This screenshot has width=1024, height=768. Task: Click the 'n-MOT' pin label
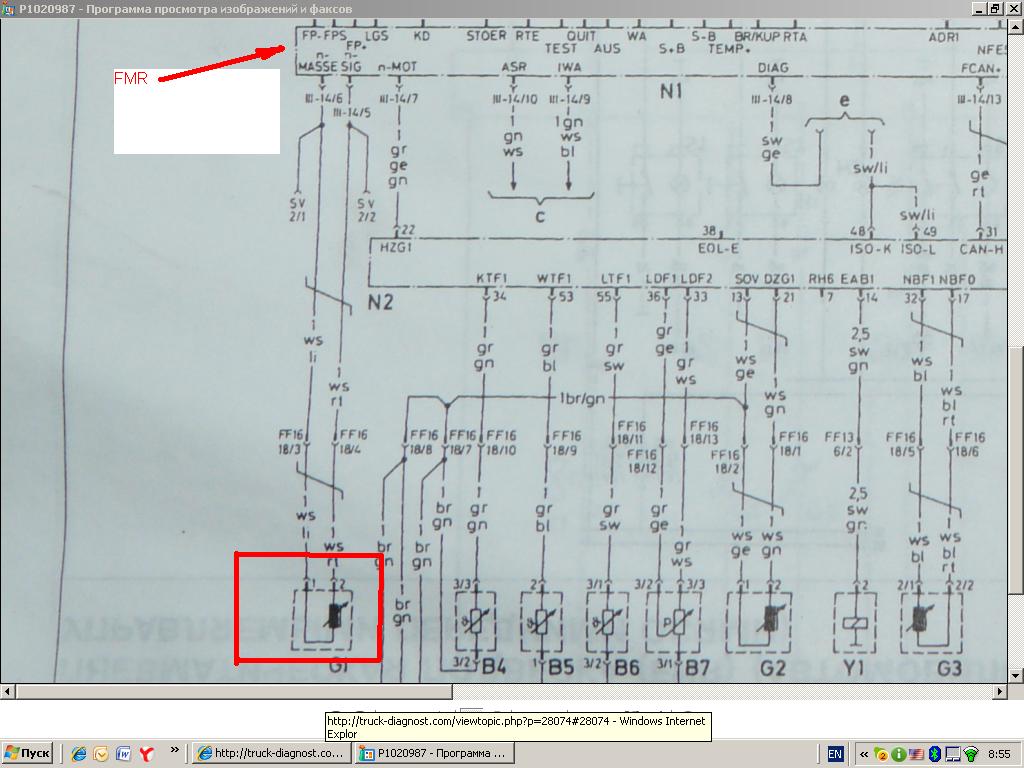coord(397,67)
